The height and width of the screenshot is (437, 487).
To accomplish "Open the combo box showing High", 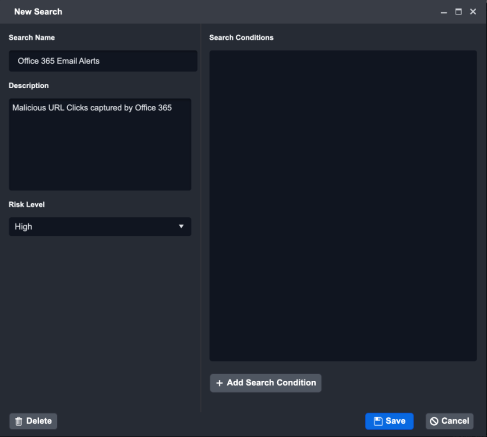I will point(100,227).
